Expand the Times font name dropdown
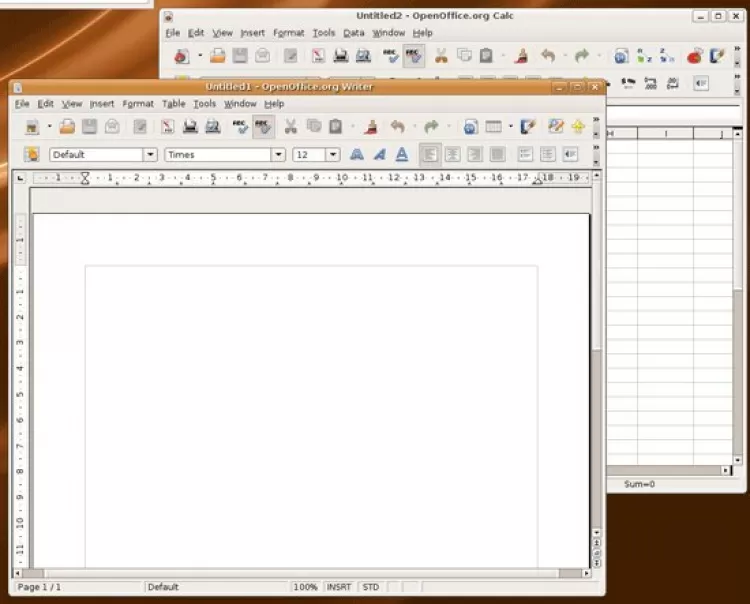The image size is (750, 604). [278, 155]
